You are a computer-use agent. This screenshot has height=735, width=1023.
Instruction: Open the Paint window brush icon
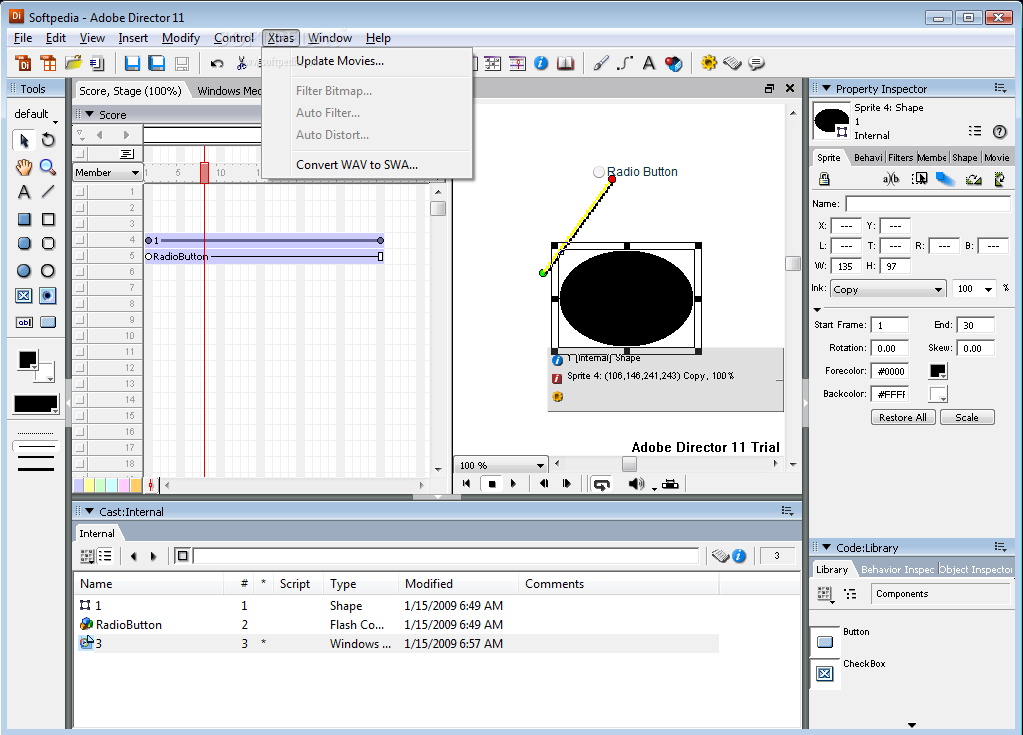(x=601, y=63)
